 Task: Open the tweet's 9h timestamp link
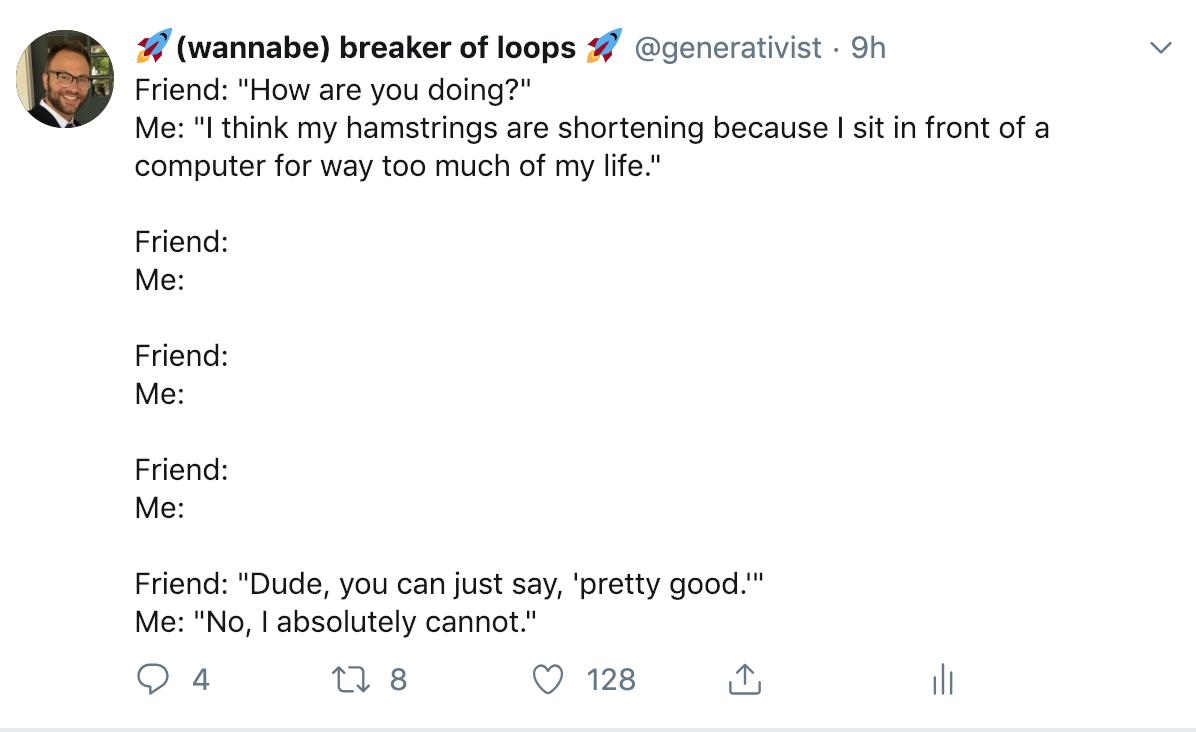(868, 47)
